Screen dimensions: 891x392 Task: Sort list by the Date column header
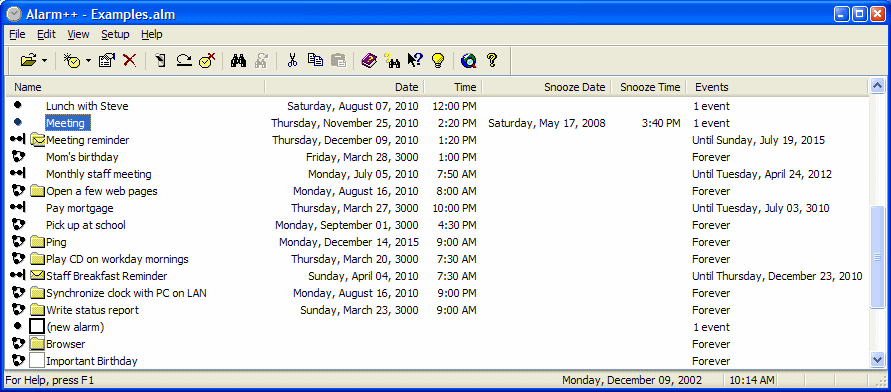[345, 87]
